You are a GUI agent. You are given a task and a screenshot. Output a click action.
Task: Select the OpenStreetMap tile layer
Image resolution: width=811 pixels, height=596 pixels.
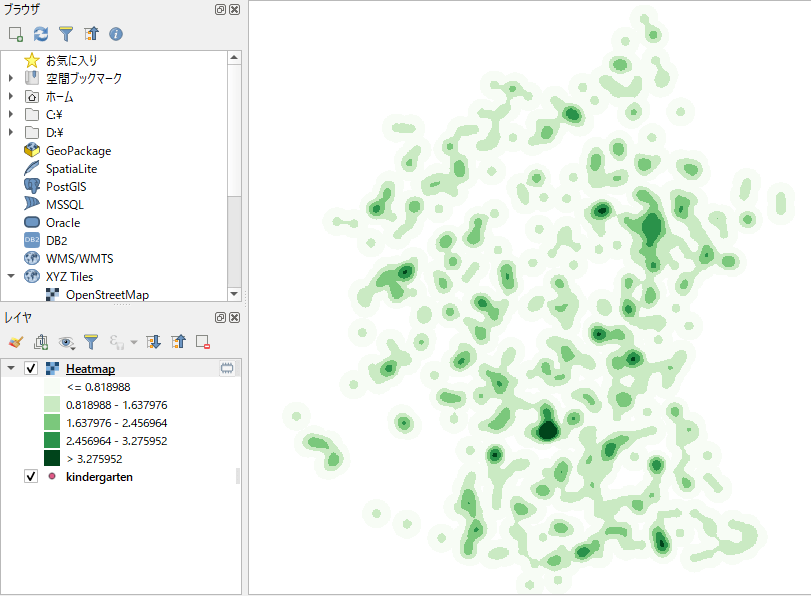click(x=107, y=294)
